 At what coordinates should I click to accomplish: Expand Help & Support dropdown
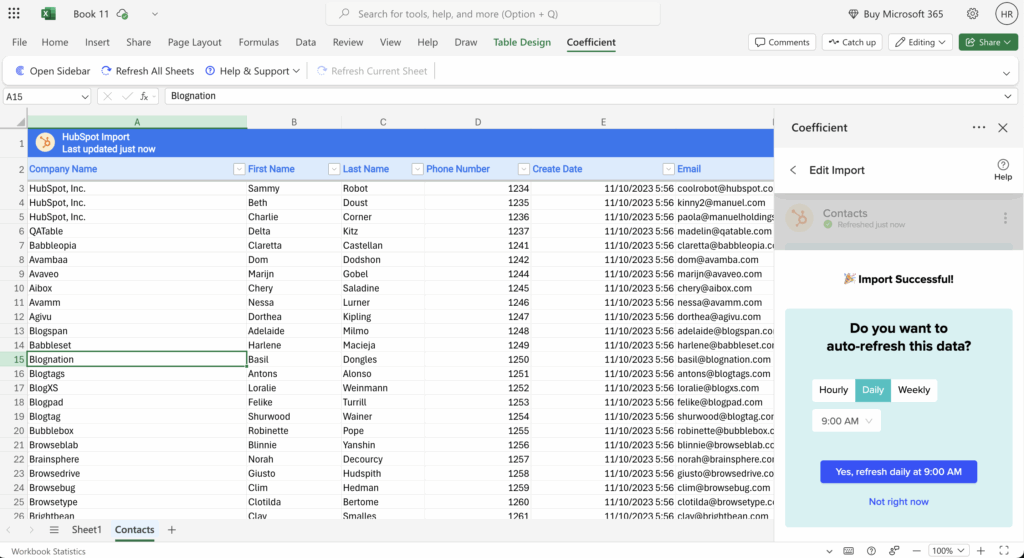pyautogui.click(x=253, y=71)
